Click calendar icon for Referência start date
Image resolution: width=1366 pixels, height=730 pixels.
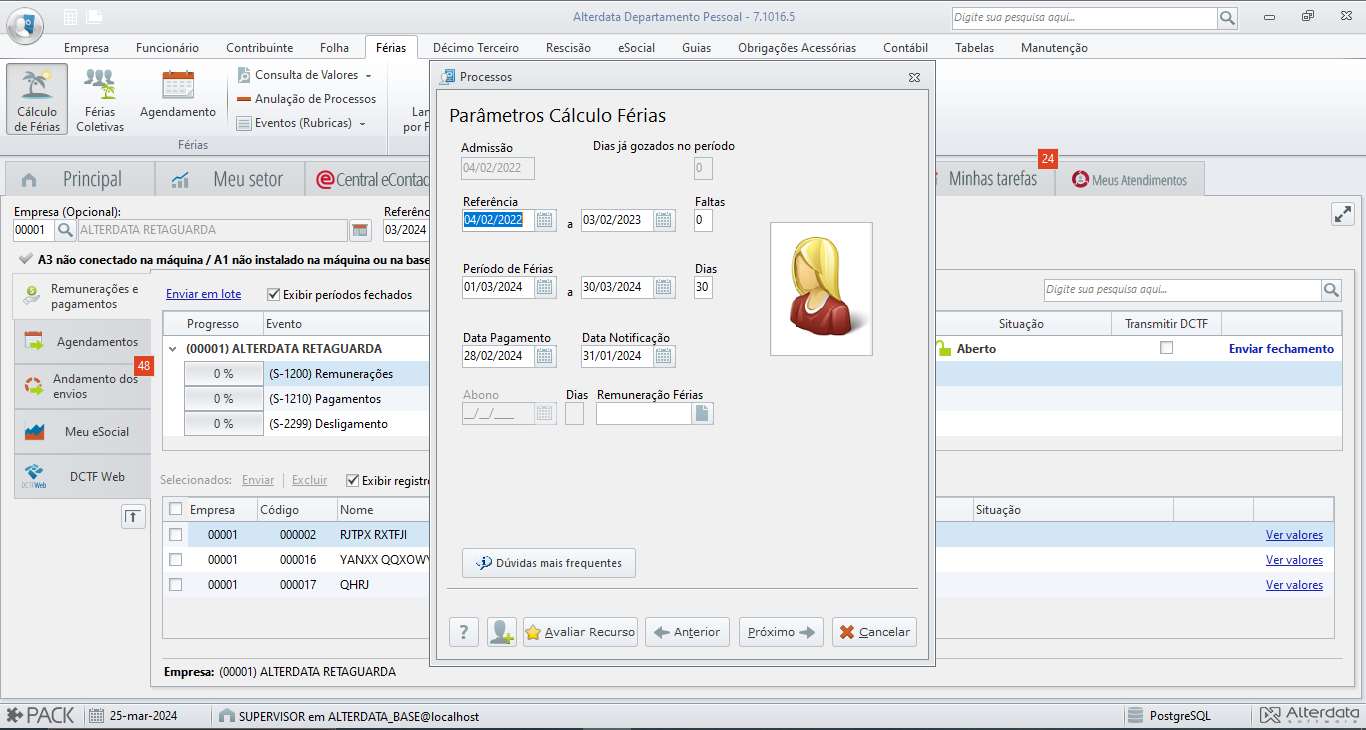pos(545,220)
